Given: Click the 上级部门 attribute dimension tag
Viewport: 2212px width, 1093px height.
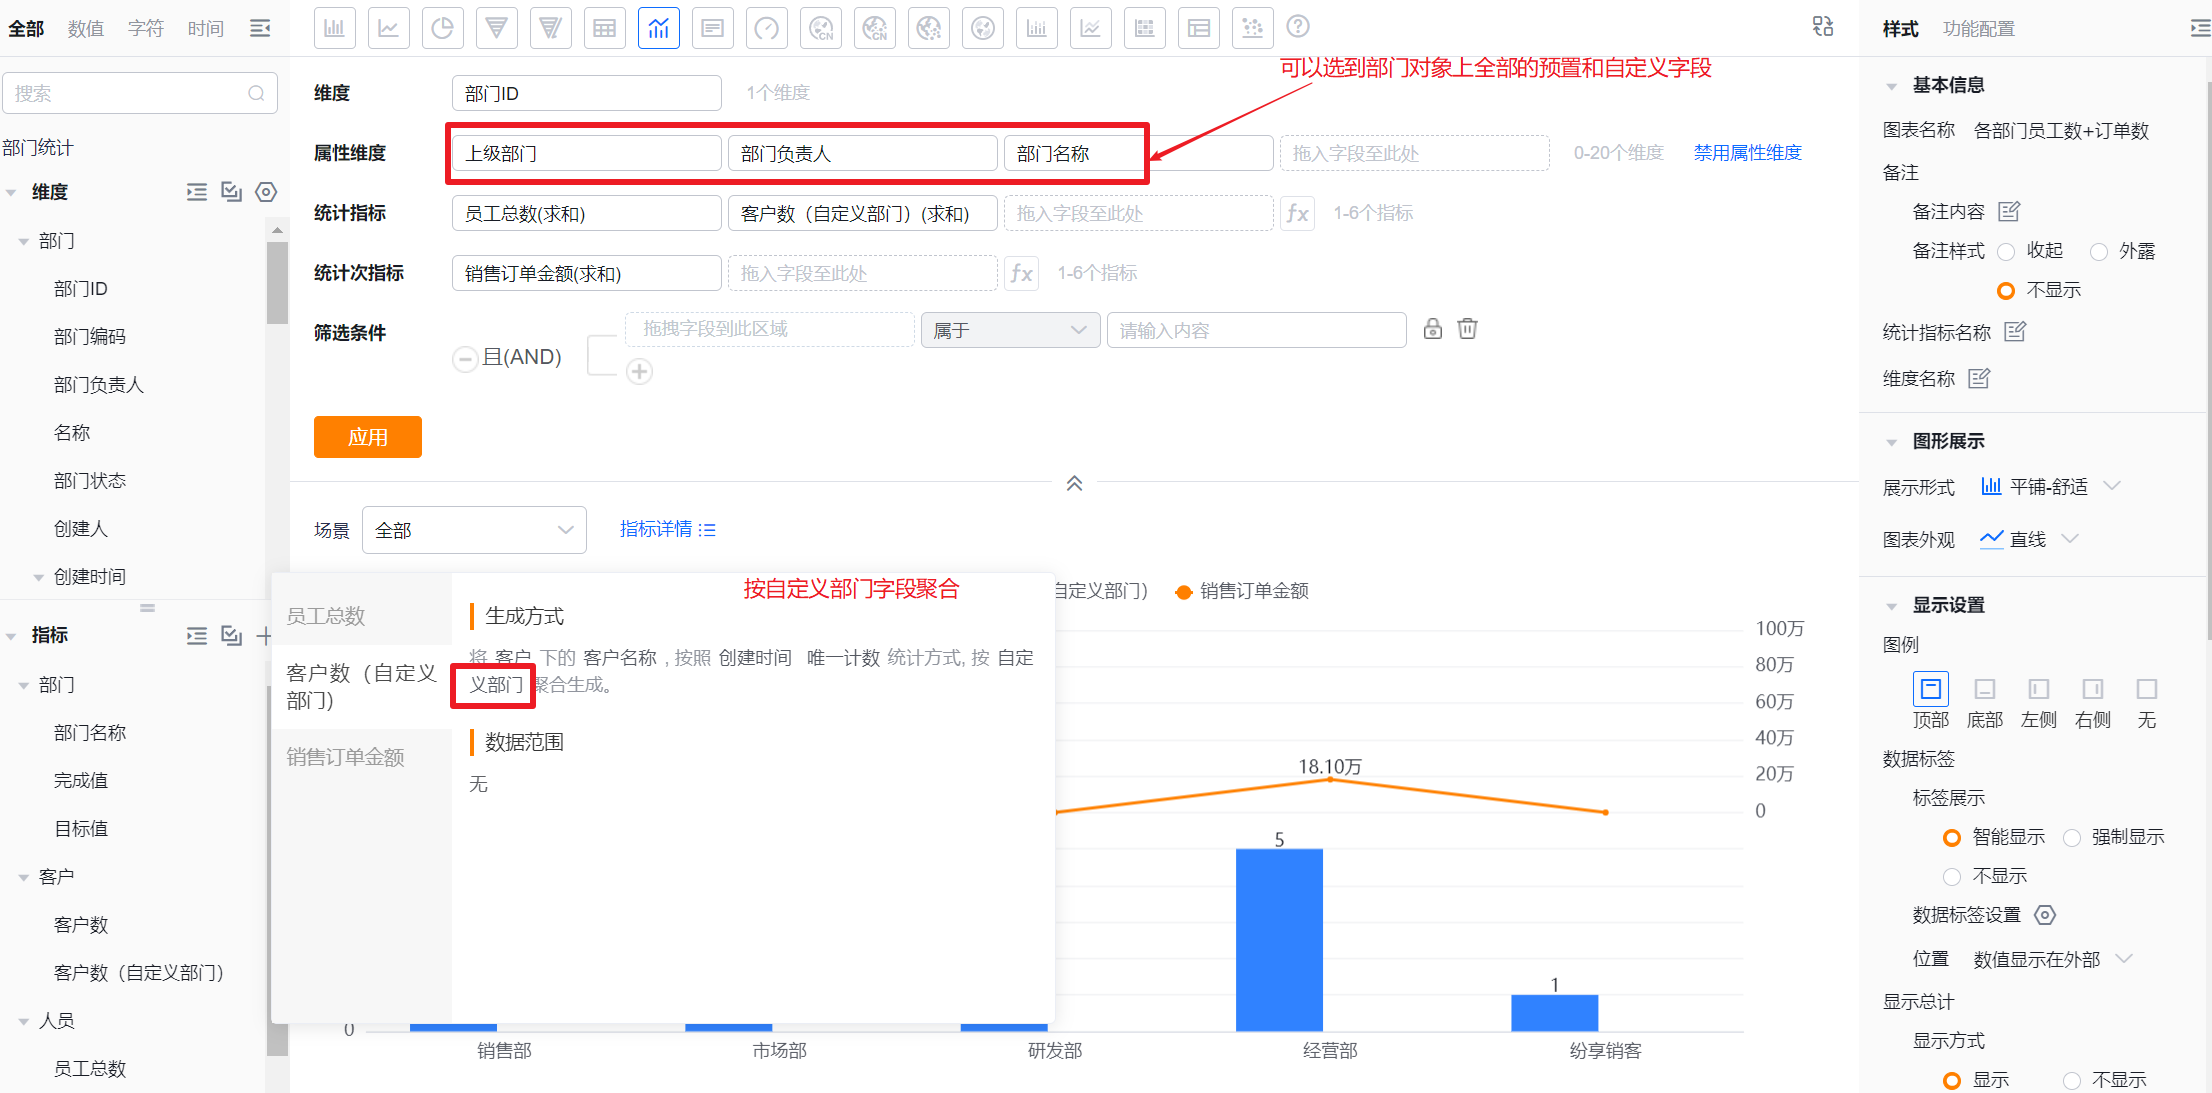Looking at the screenshot, I should click(587, 153).
